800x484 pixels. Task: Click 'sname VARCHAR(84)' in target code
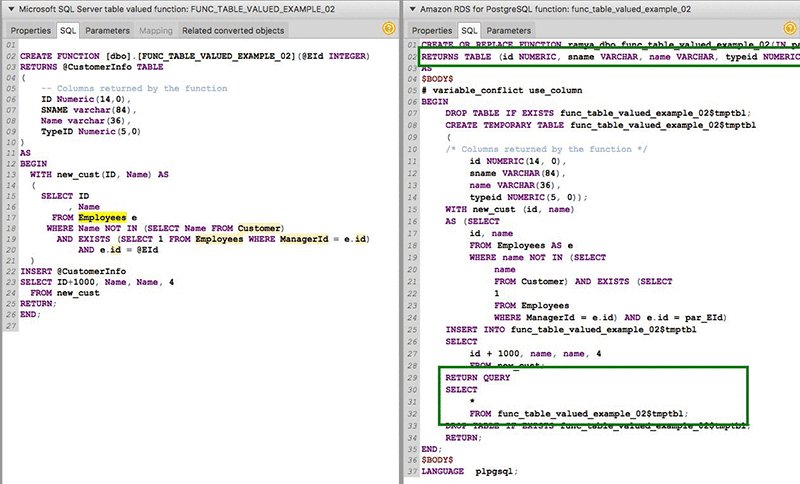coord(515,173)
